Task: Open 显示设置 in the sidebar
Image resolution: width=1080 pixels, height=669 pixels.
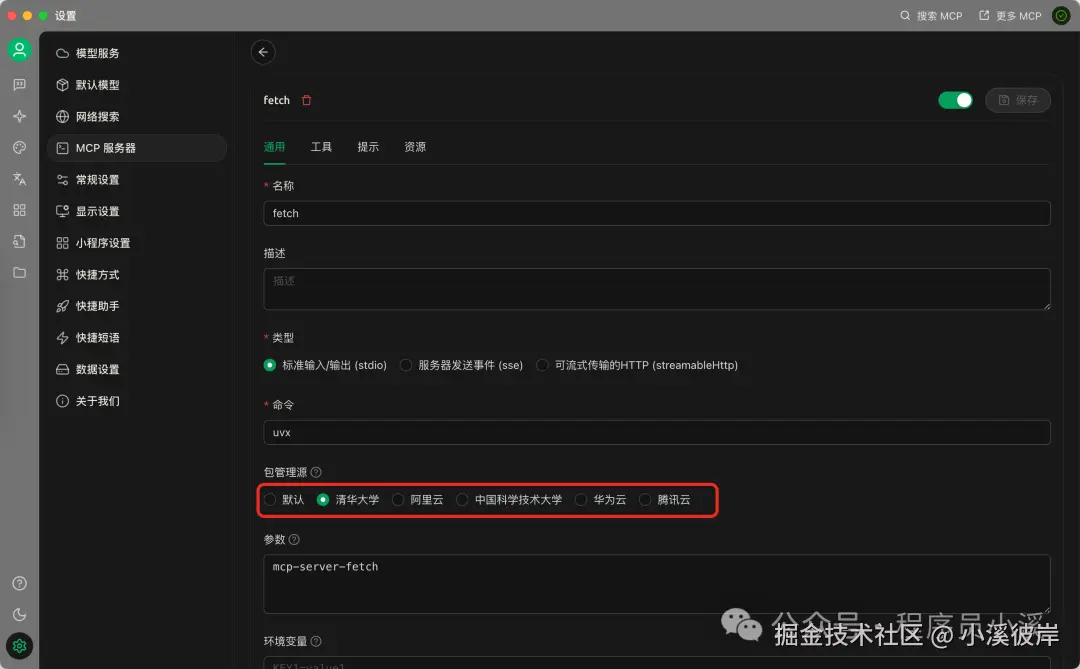Action: [136, 212]
